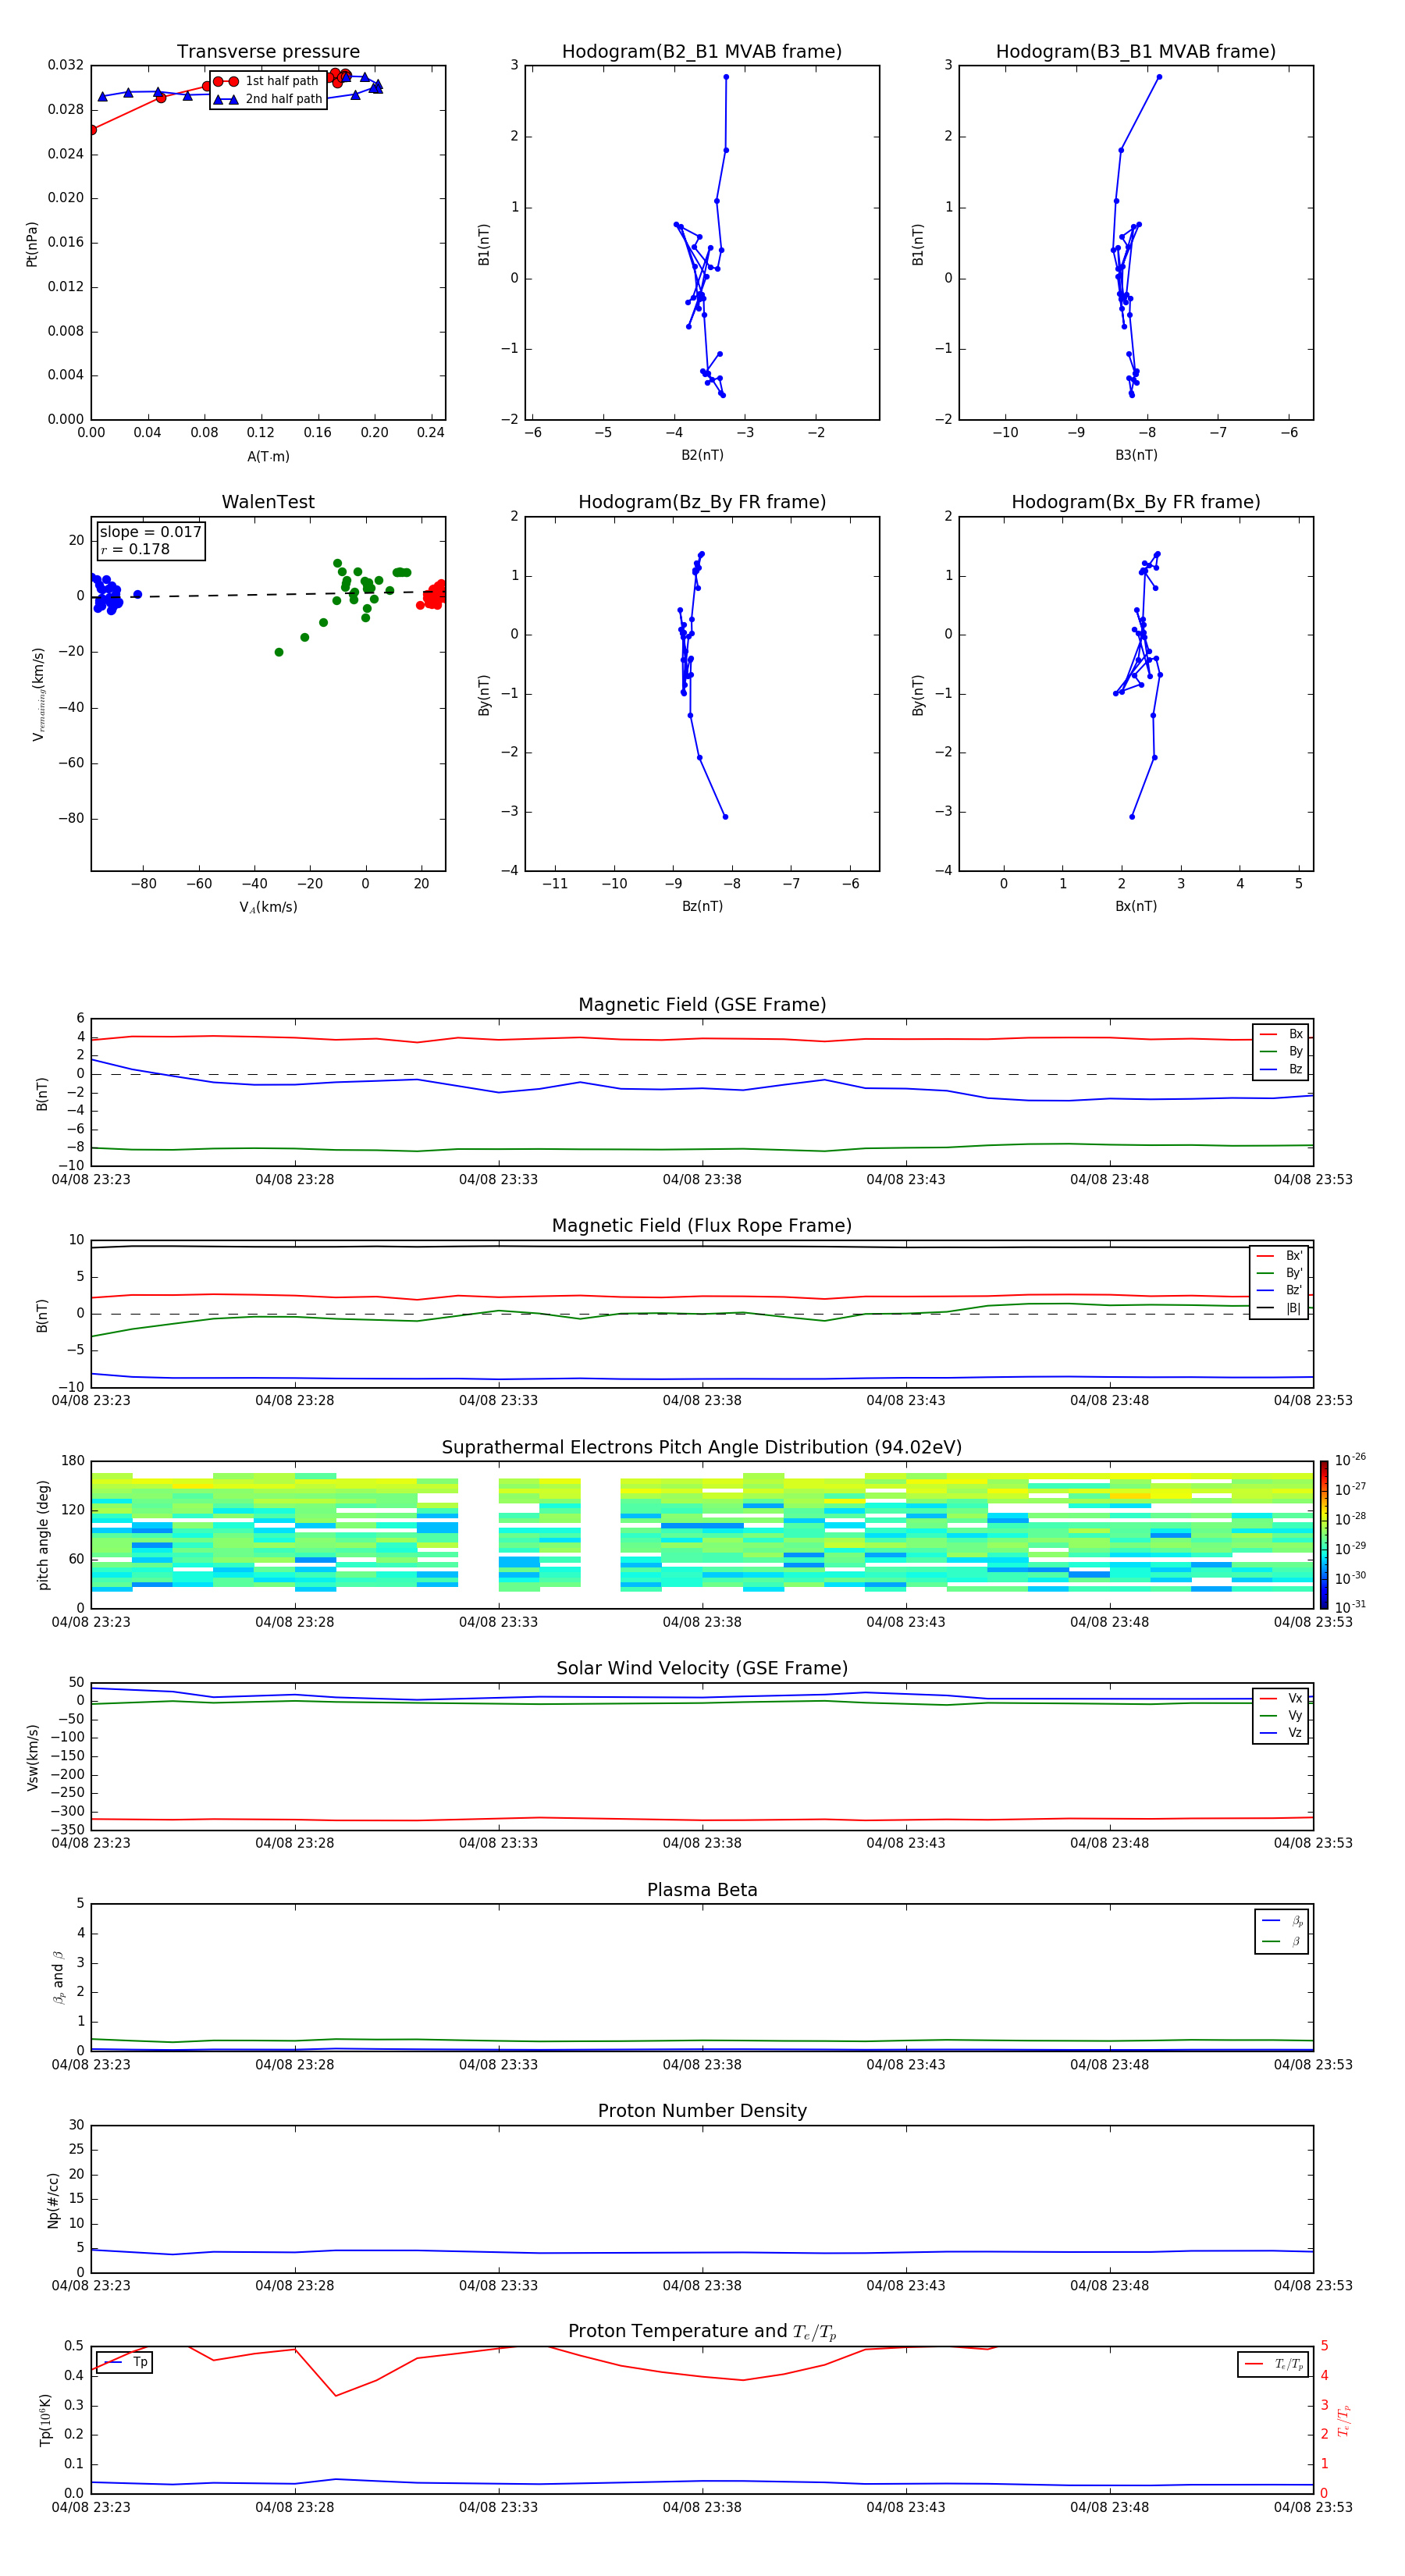
Task: Click the Suprathermal Electrons Pitch Angle Distribution title
Action: click(702, 1447)
